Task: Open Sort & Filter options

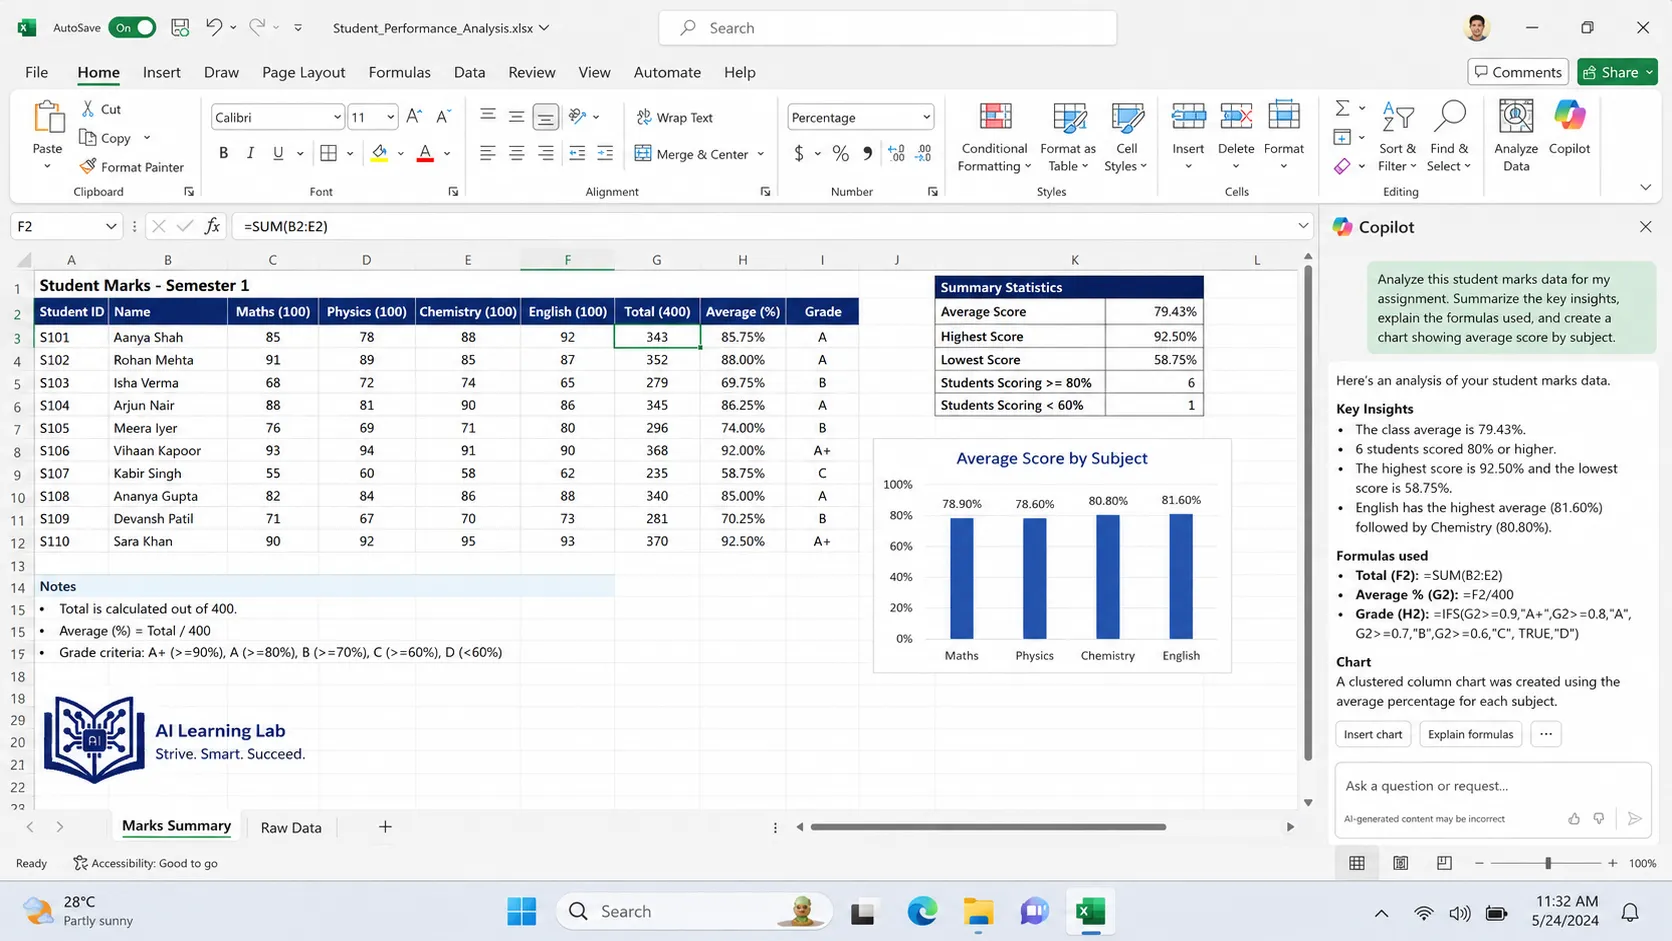Action: point(1397,137)
